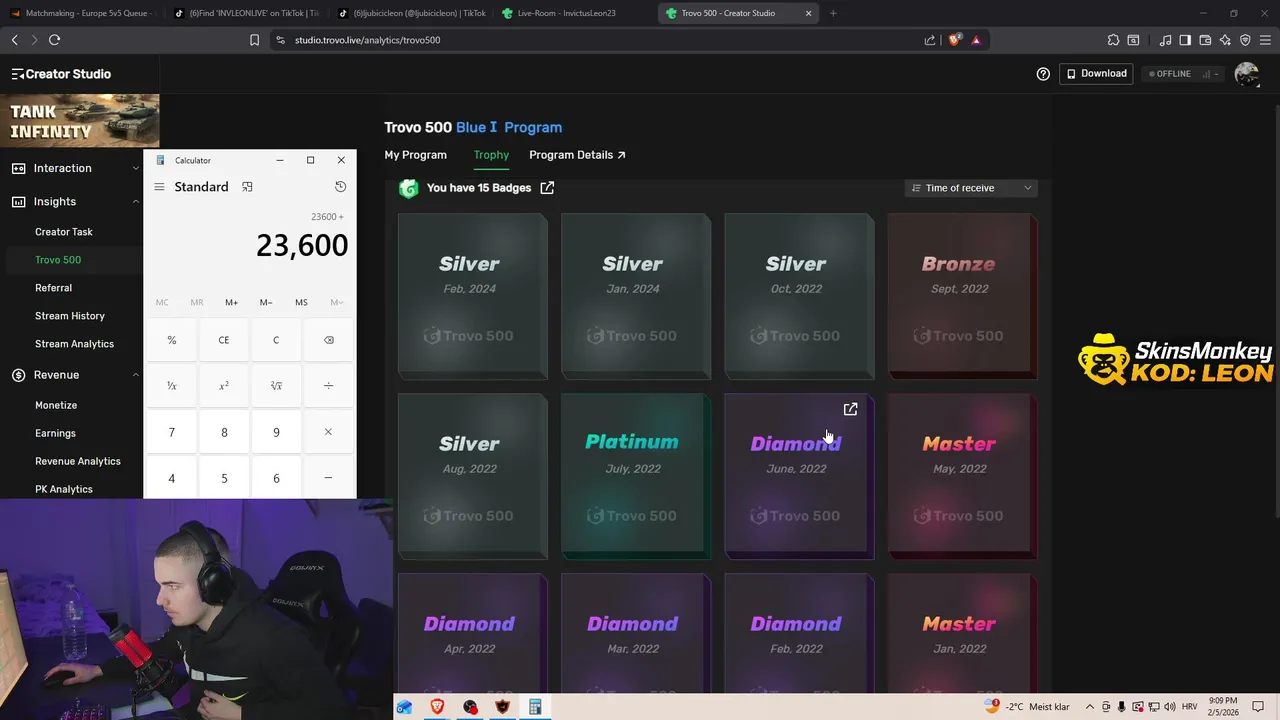The width and height of the screenshot is (1280, 720).
Task: Select the Bronze Sept 2022 badge
Action: click(x=962, y=296)
